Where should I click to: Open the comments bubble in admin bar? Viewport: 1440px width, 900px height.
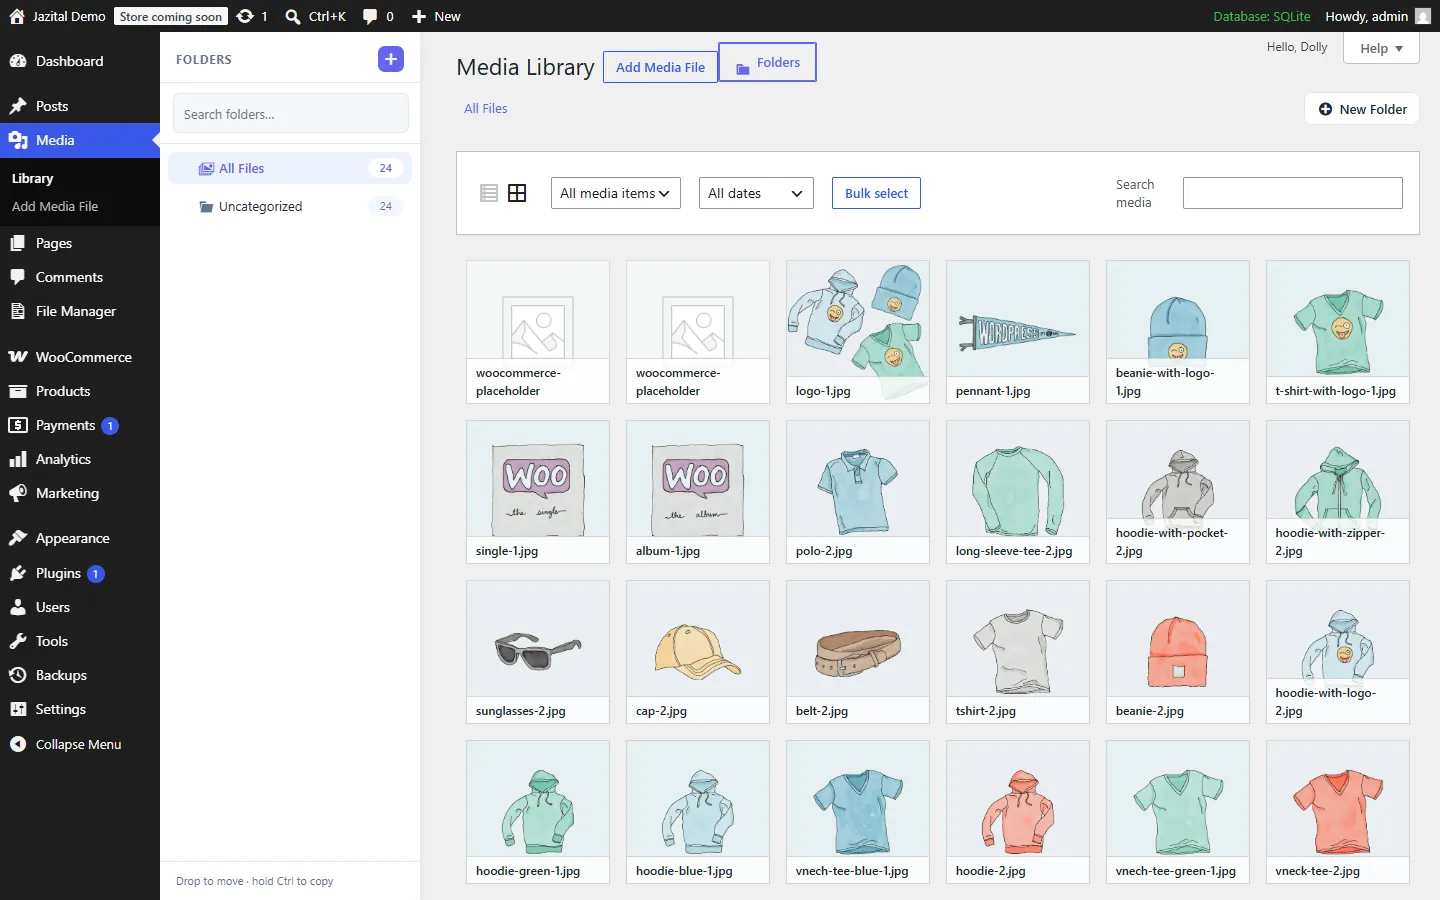coord(370,16)
